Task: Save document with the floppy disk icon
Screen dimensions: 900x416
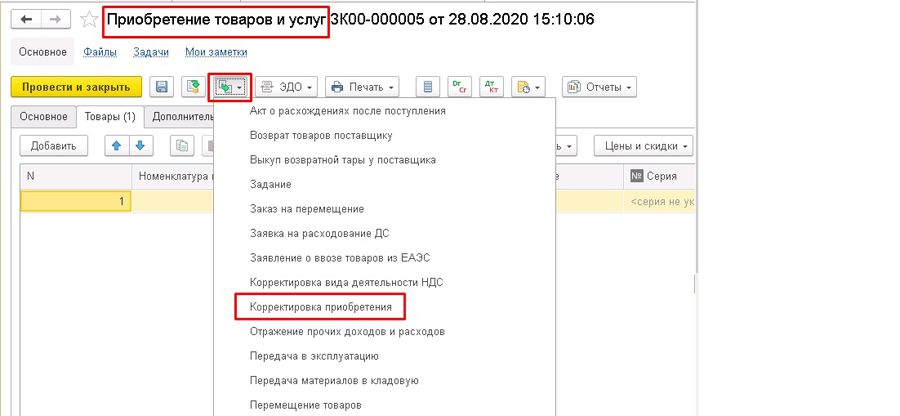Action: tap(162, 87)
